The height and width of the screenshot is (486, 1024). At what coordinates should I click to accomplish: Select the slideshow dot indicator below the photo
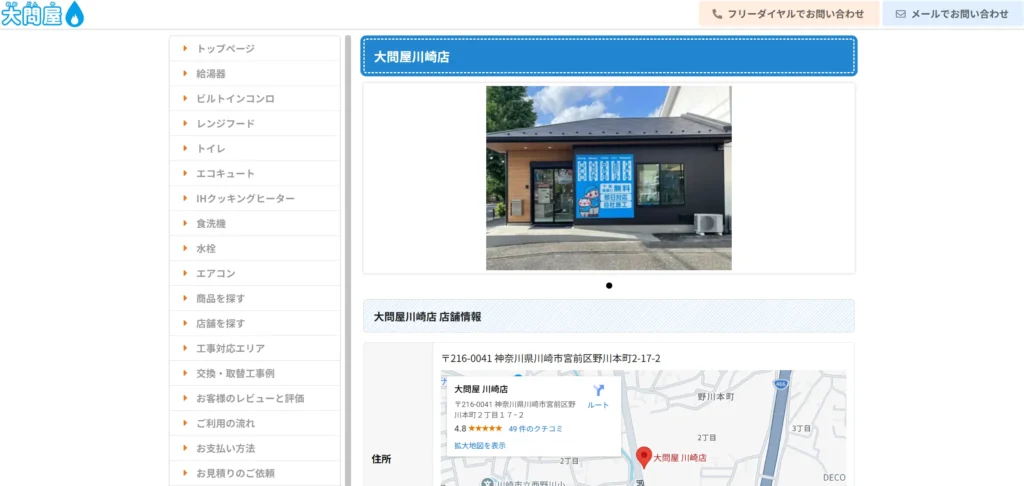coord(609,286)
